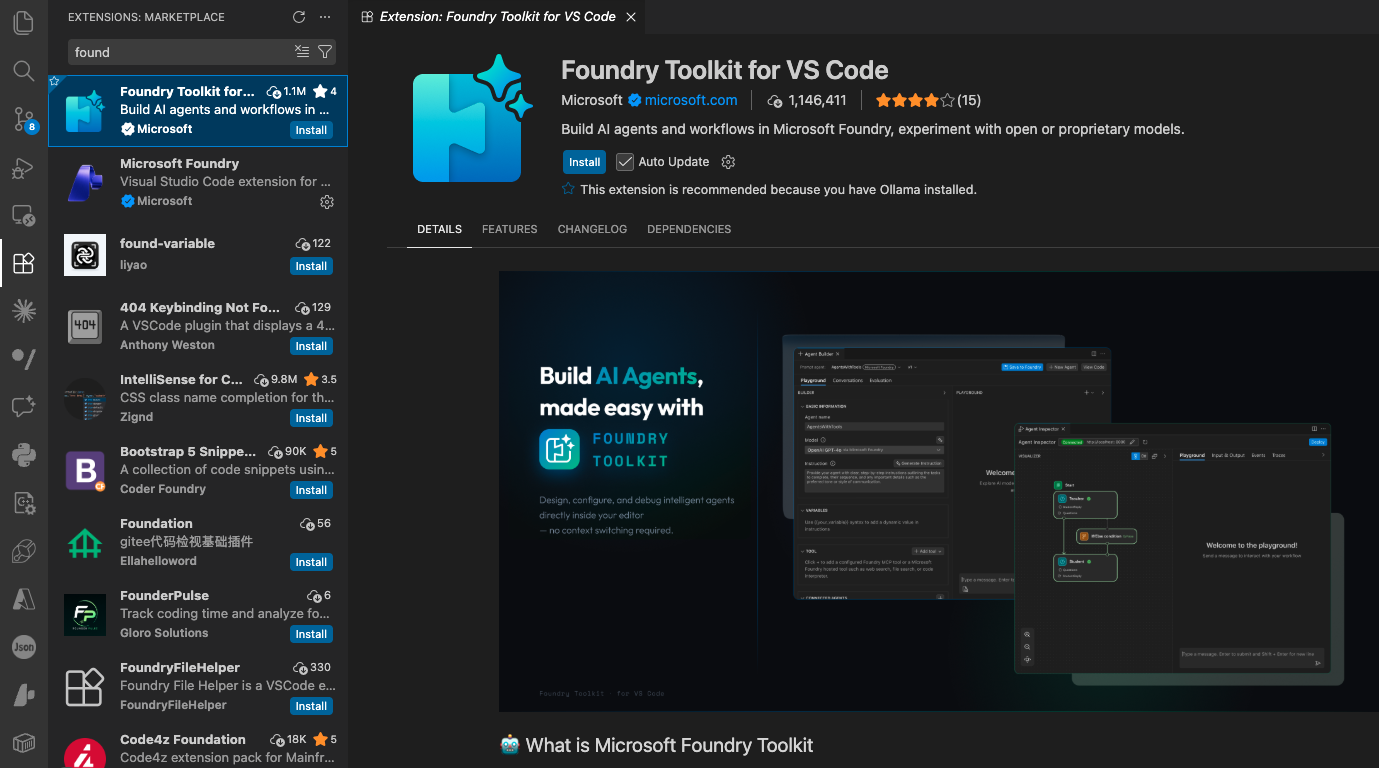Click the Bootstrap 5 Snippets 'B' icon
This screenshot has width=1379, height=768.
(x=85, y=471)
